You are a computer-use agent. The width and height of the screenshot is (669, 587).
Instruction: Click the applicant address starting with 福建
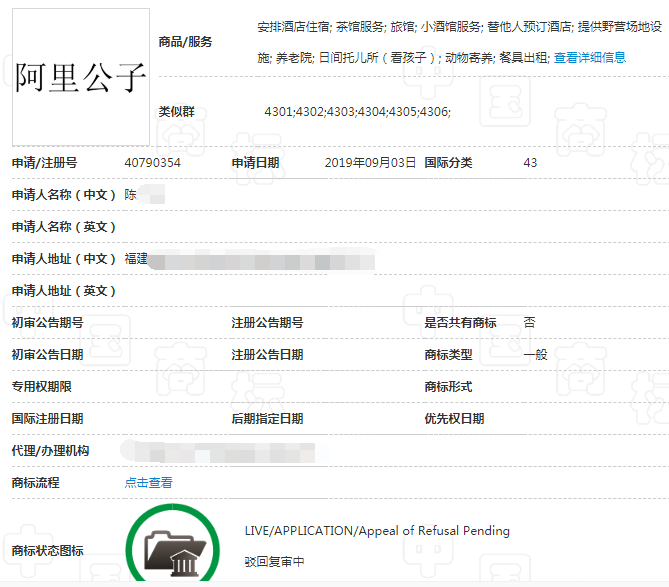point(136,259)
